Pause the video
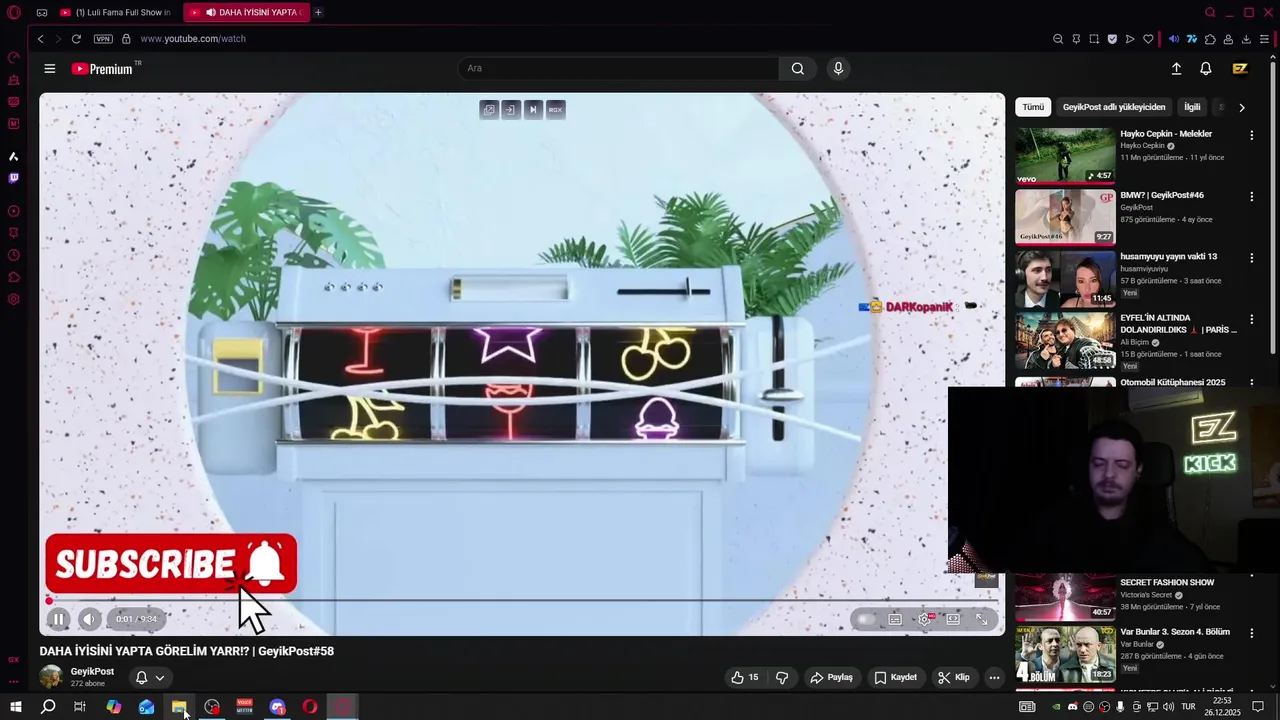 (58, 619)
